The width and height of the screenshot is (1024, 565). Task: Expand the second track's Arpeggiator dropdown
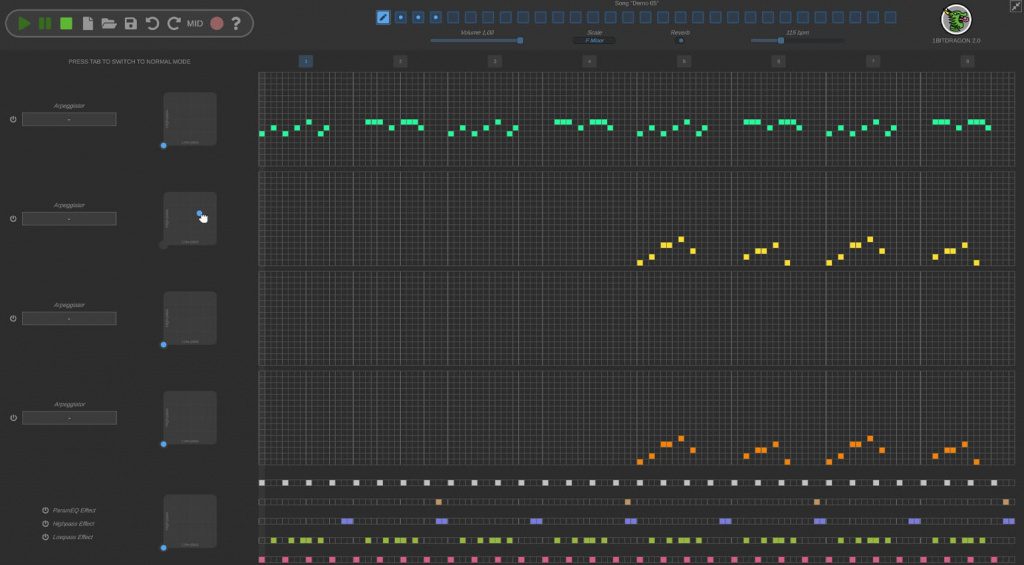[x=69, y=219]
